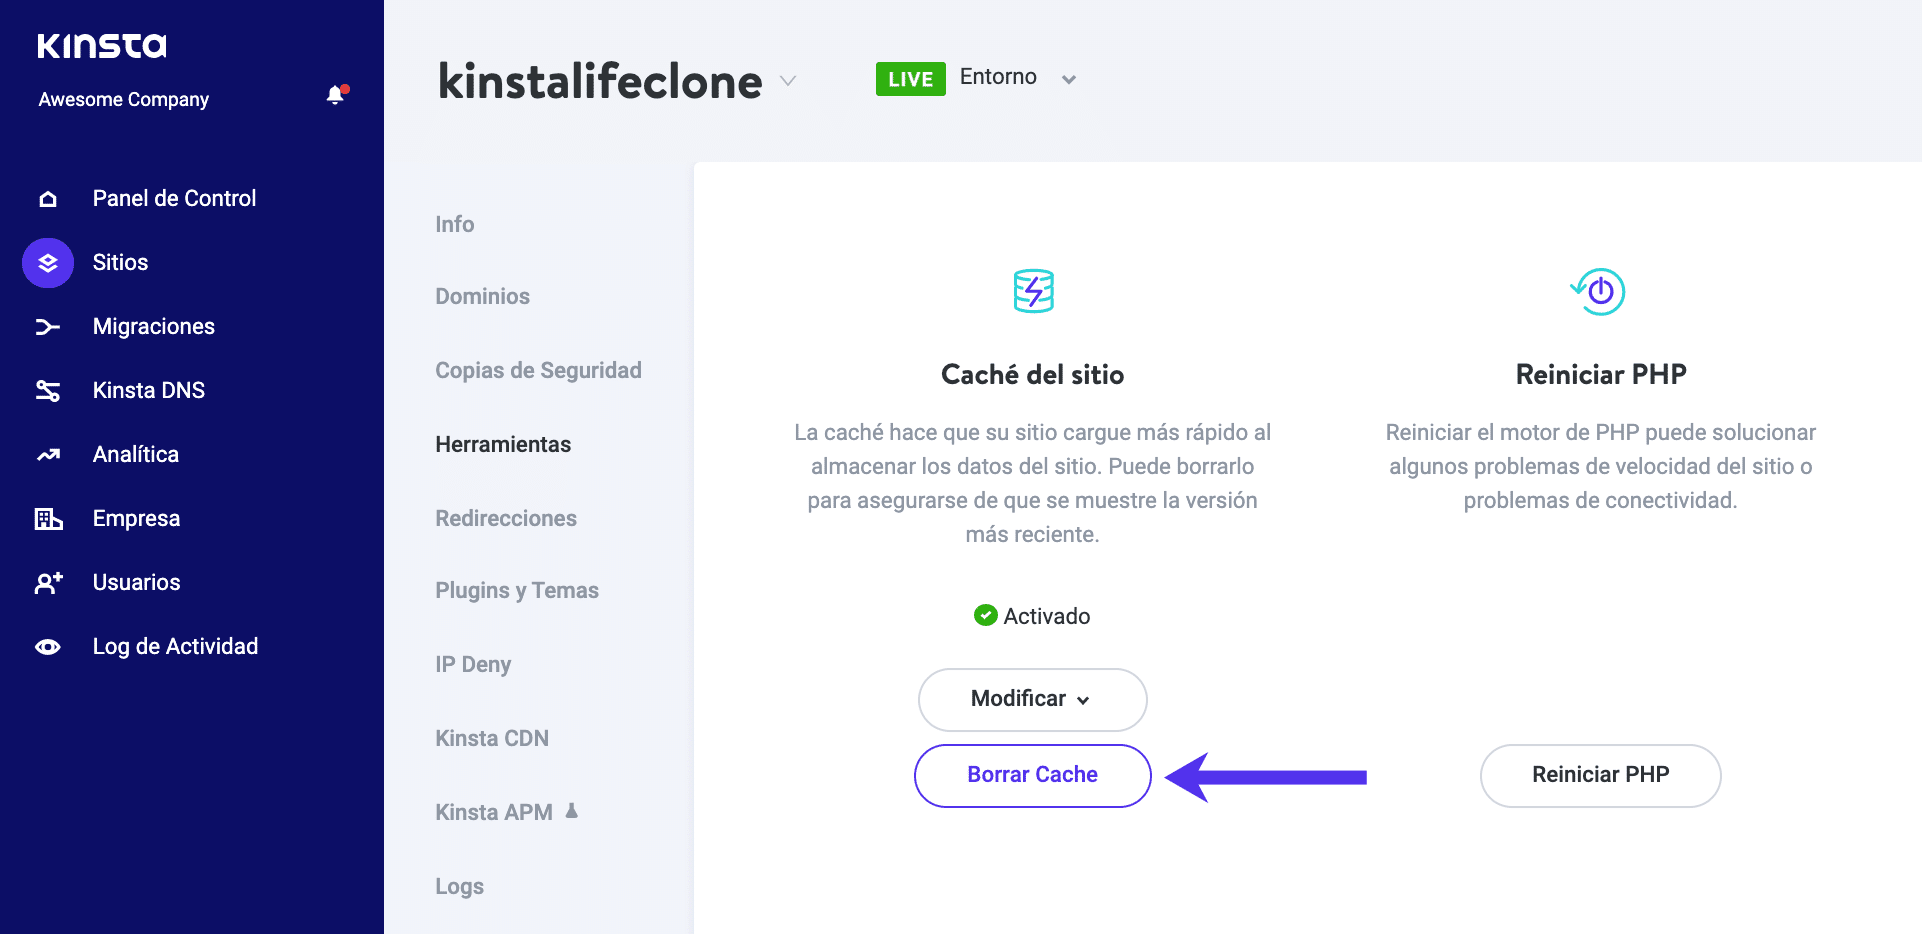Open Panel de Control home icon
The image size is (1922, 934).
click(48, 199)
